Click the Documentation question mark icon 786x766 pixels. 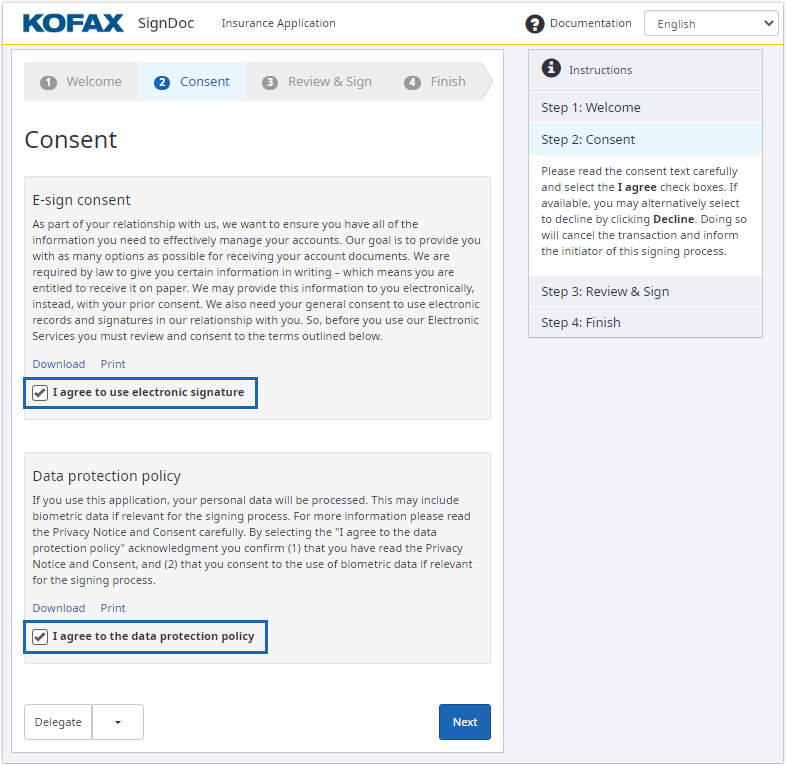[x=535, y=24]
